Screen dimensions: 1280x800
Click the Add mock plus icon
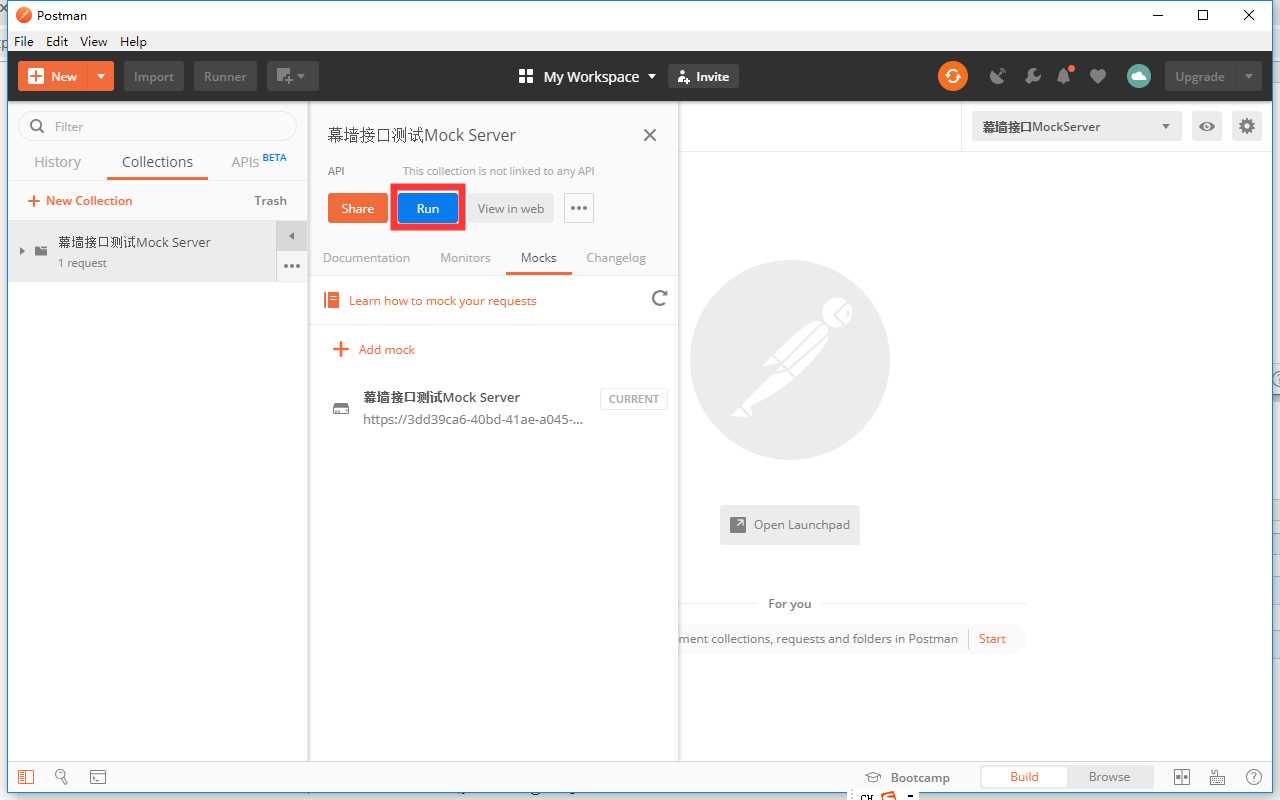coord(341,349)
